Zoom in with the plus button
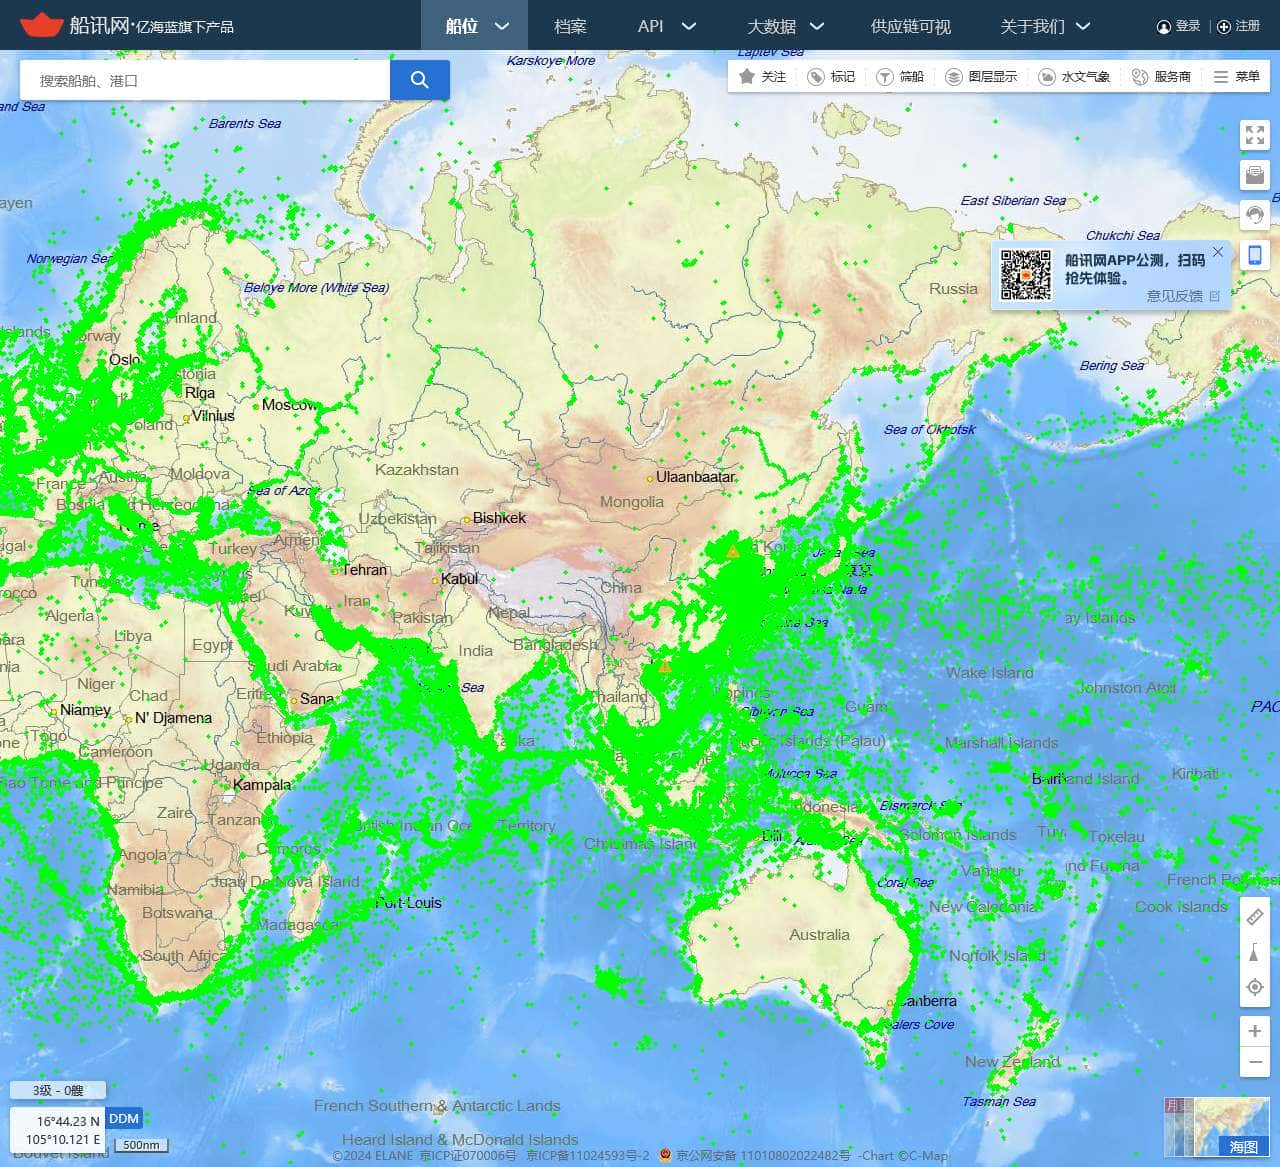The image size is (1280, 1167). point(1254,1031)
